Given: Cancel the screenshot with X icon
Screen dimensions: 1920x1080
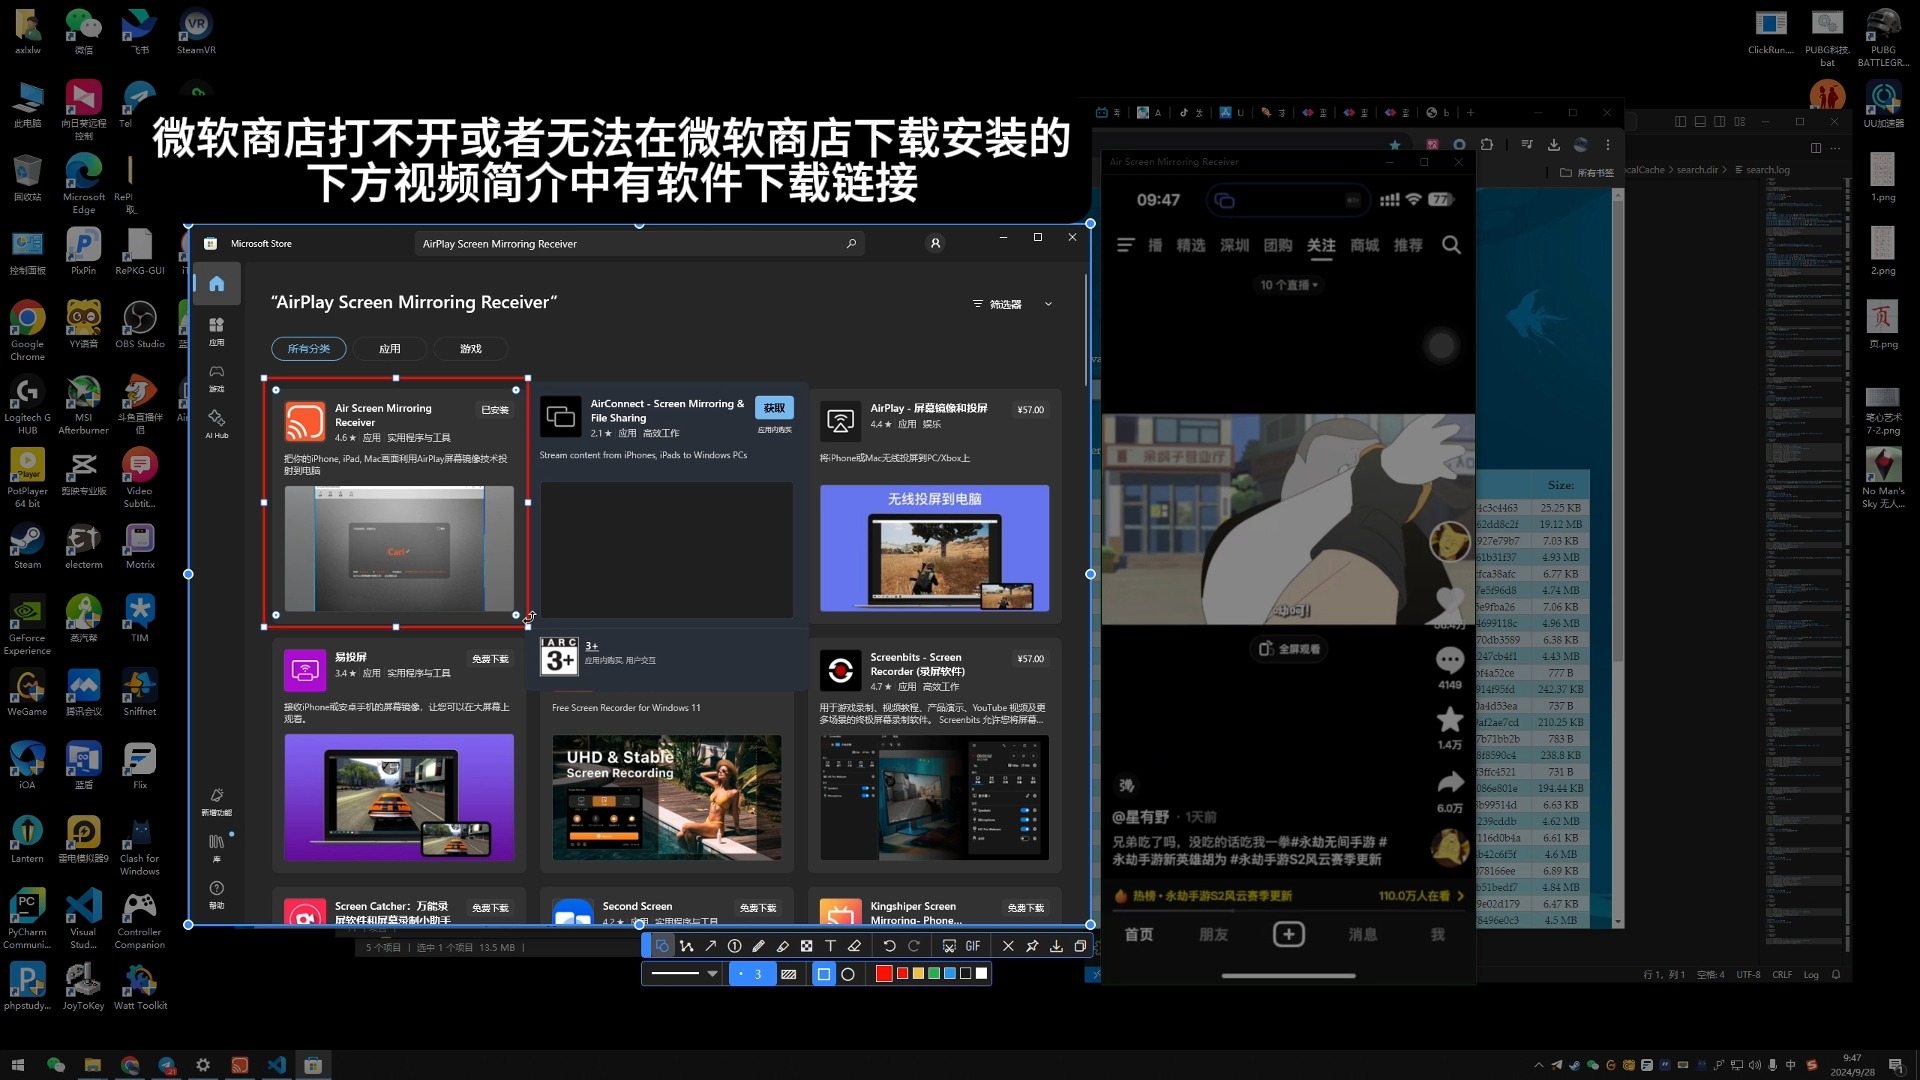Looking at the screenshot, I should (x=1008, y=946).
